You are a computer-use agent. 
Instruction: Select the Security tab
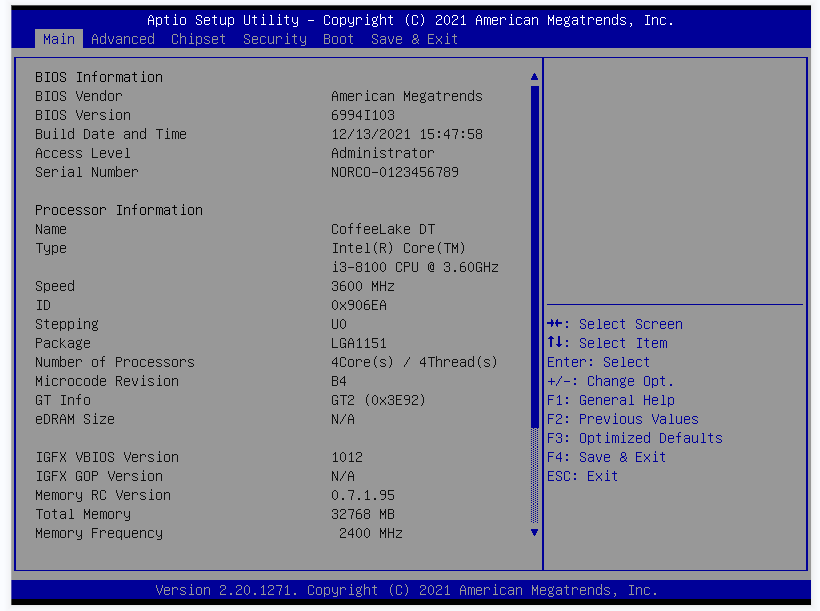[274, 39]
